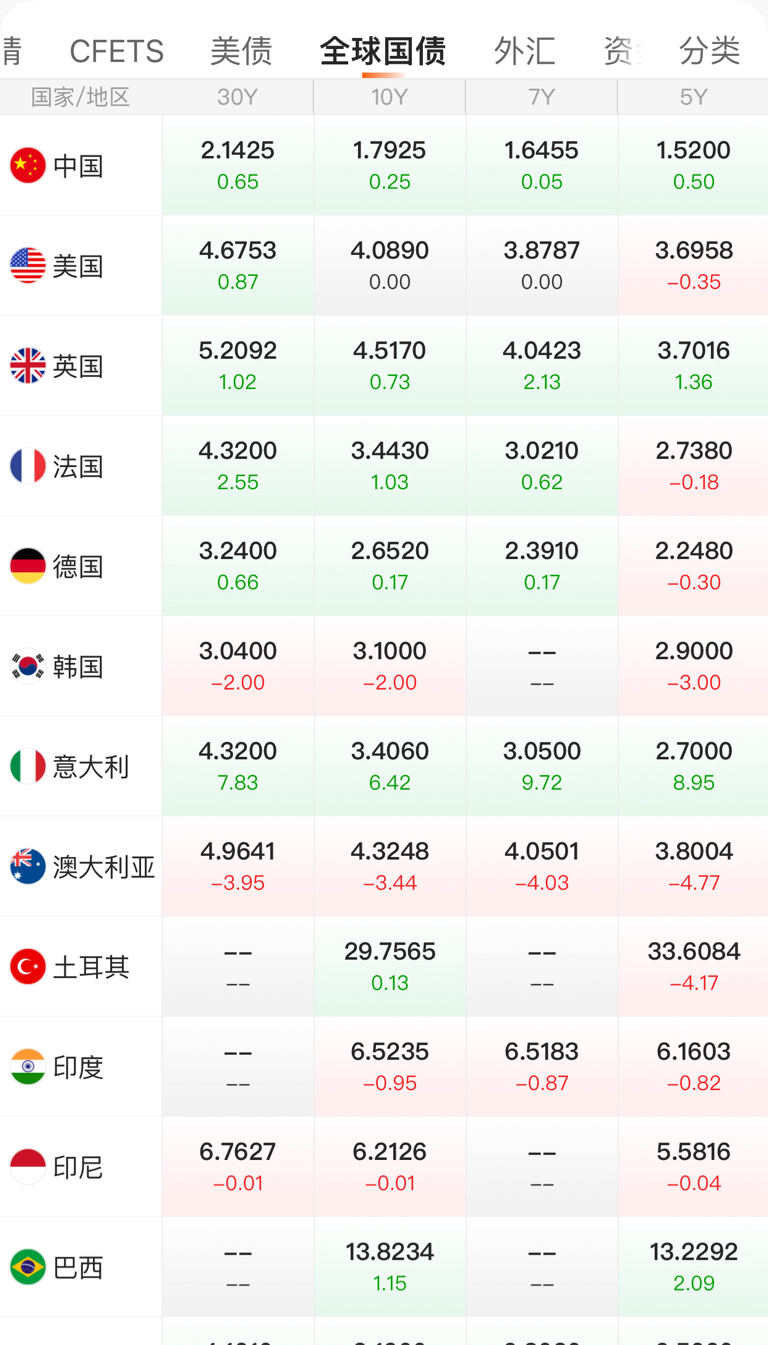Tap the Italy flag icon
Viewport: 768px width, 1345px height.
pos(28,766)
